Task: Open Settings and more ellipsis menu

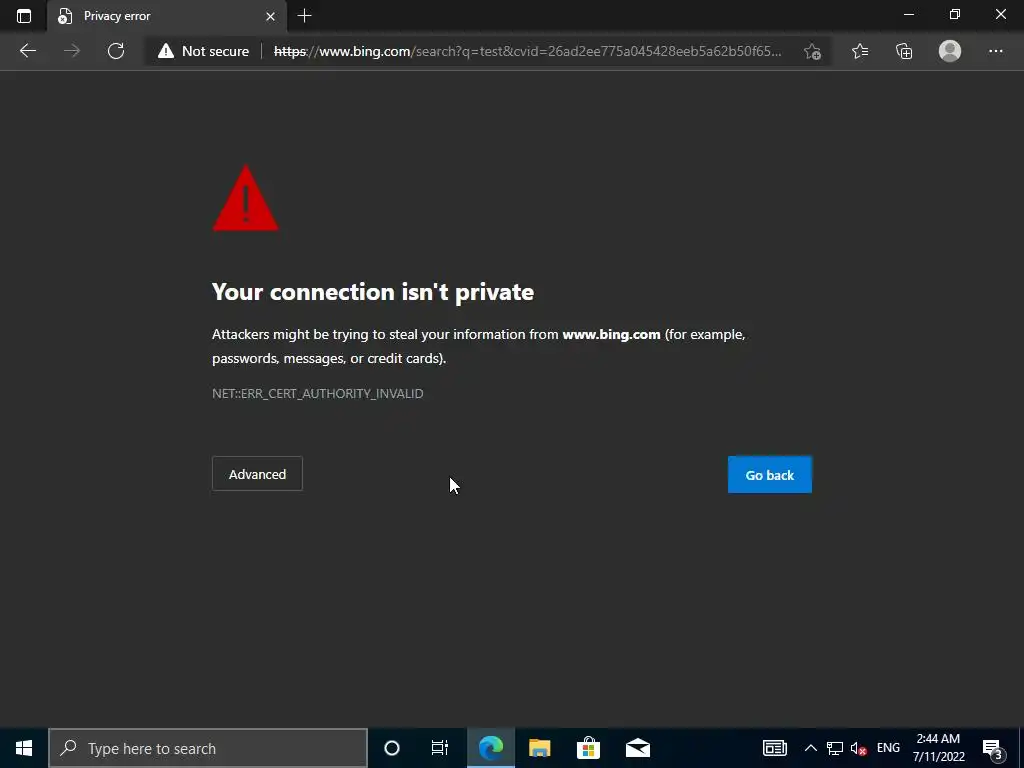Action: click(995, 51)
